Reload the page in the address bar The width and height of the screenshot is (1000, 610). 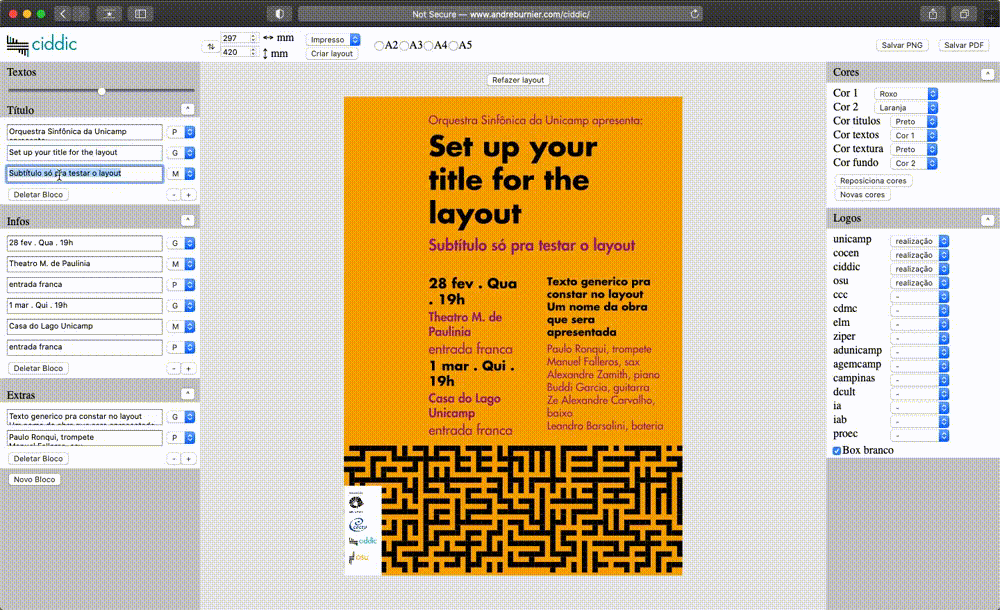695,13
